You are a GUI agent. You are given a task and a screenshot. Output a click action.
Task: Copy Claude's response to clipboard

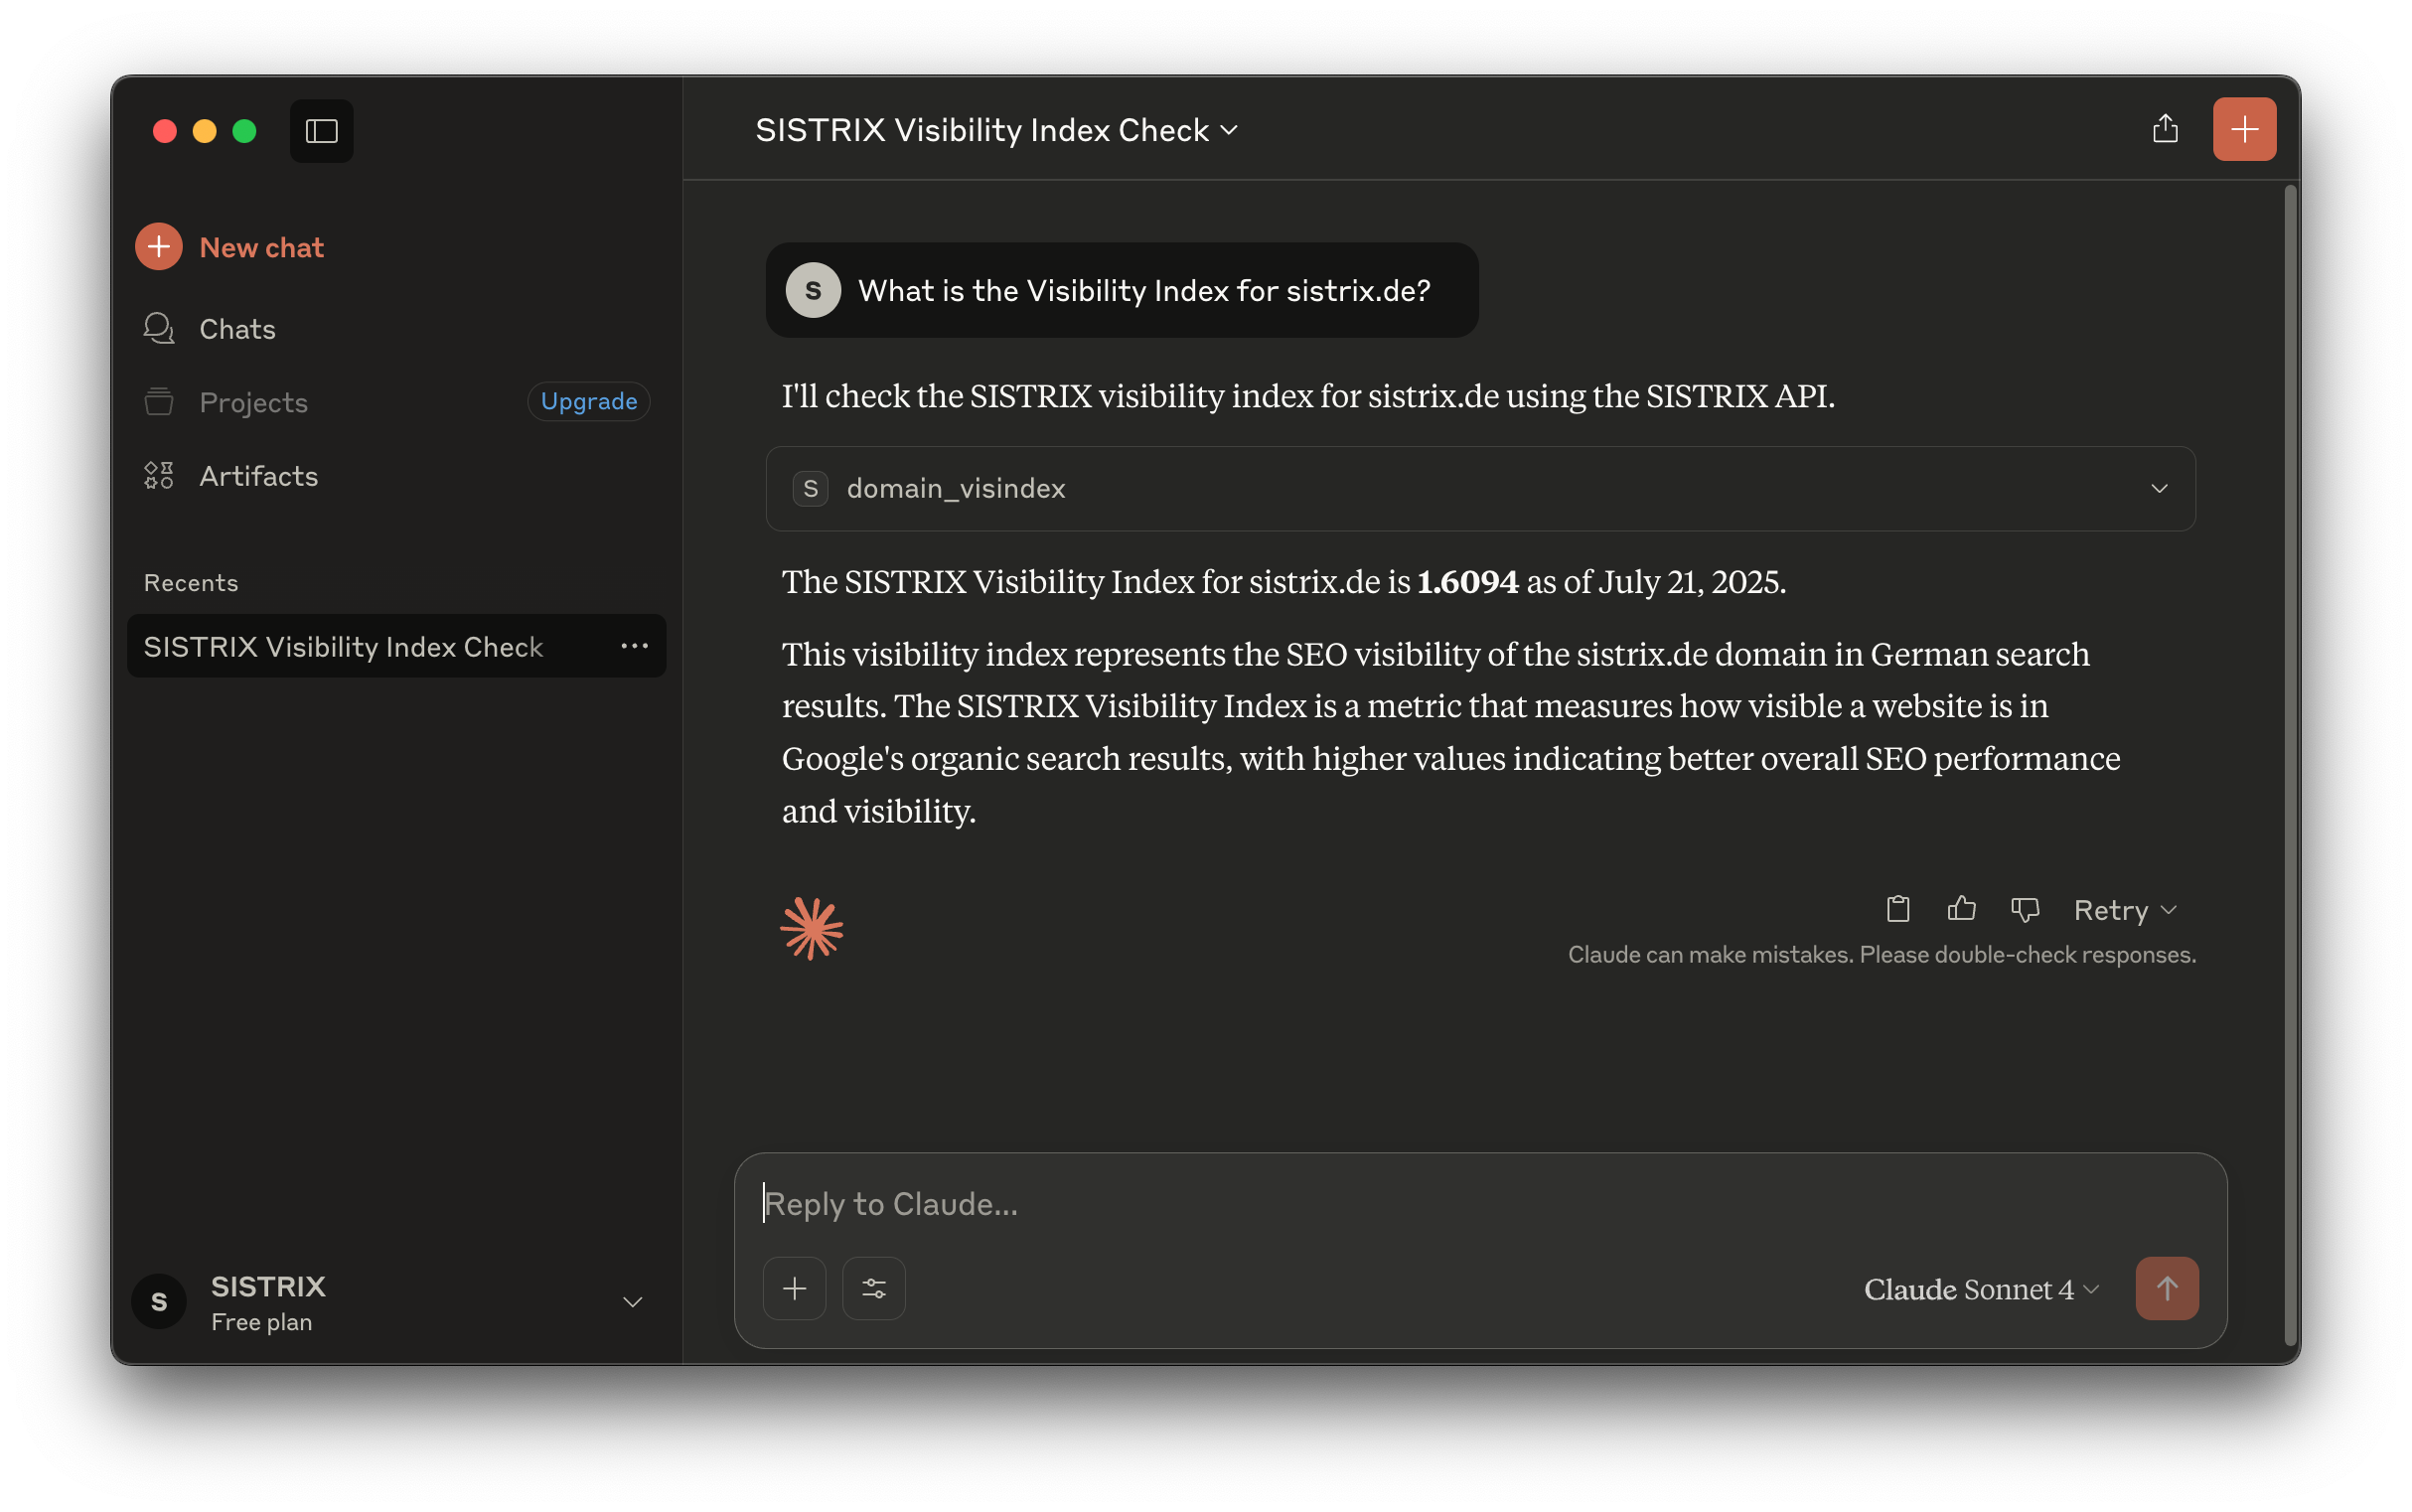click(1896, 909)
